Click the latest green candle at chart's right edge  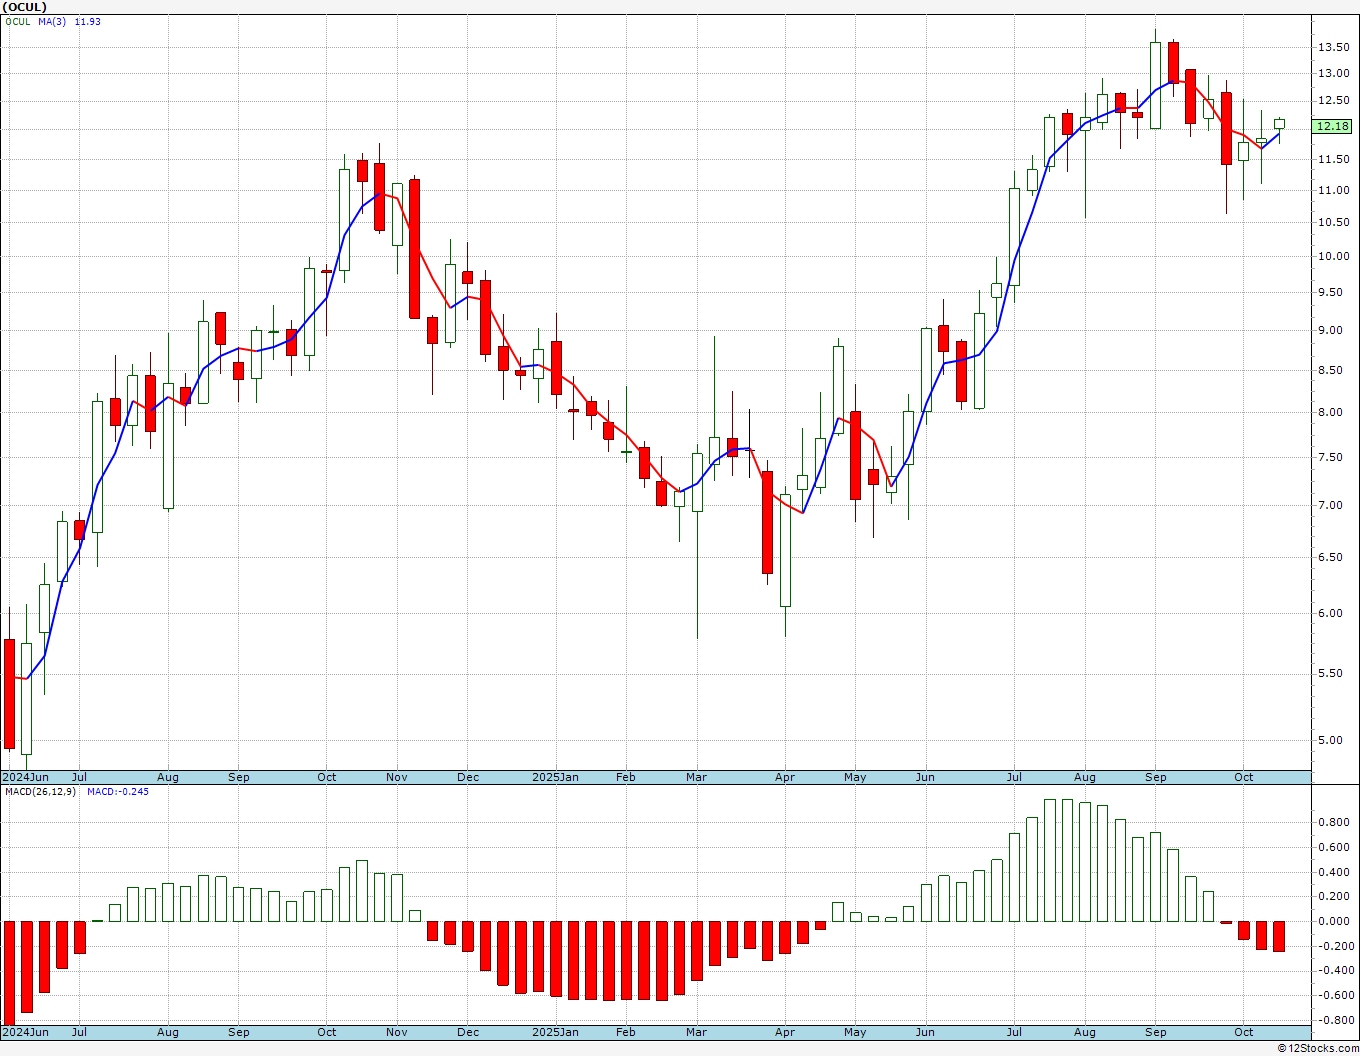click(1279, 124)
